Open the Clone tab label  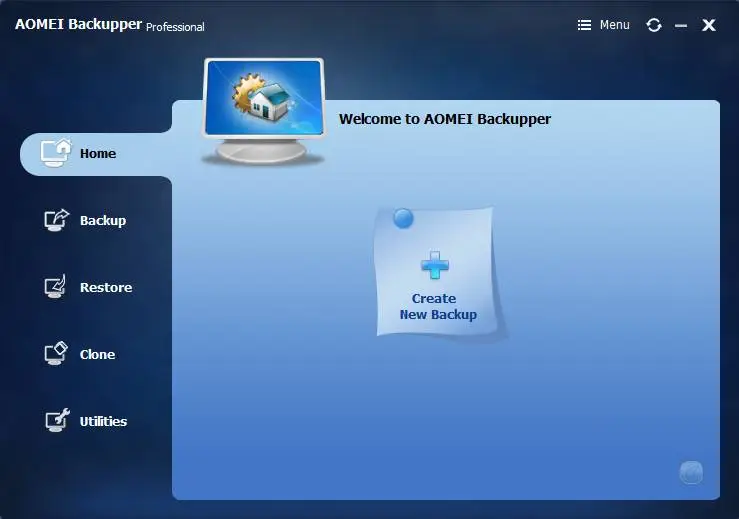[x=97, y=354]
